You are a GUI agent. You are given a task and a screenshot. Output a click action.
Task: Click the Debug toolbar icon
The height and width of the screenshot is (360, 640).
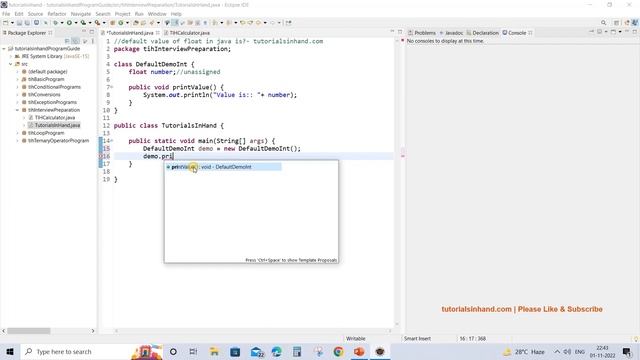[x=55, y=23]
